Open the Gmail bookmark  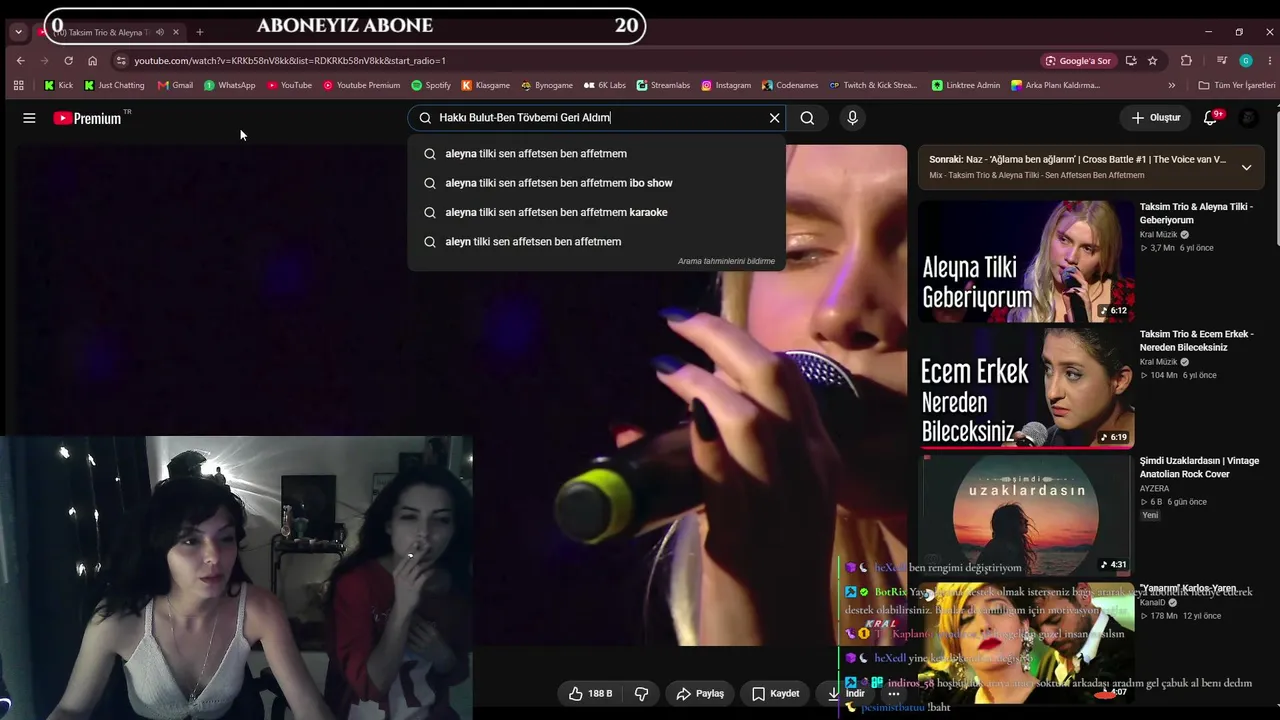tap(175, 85)
